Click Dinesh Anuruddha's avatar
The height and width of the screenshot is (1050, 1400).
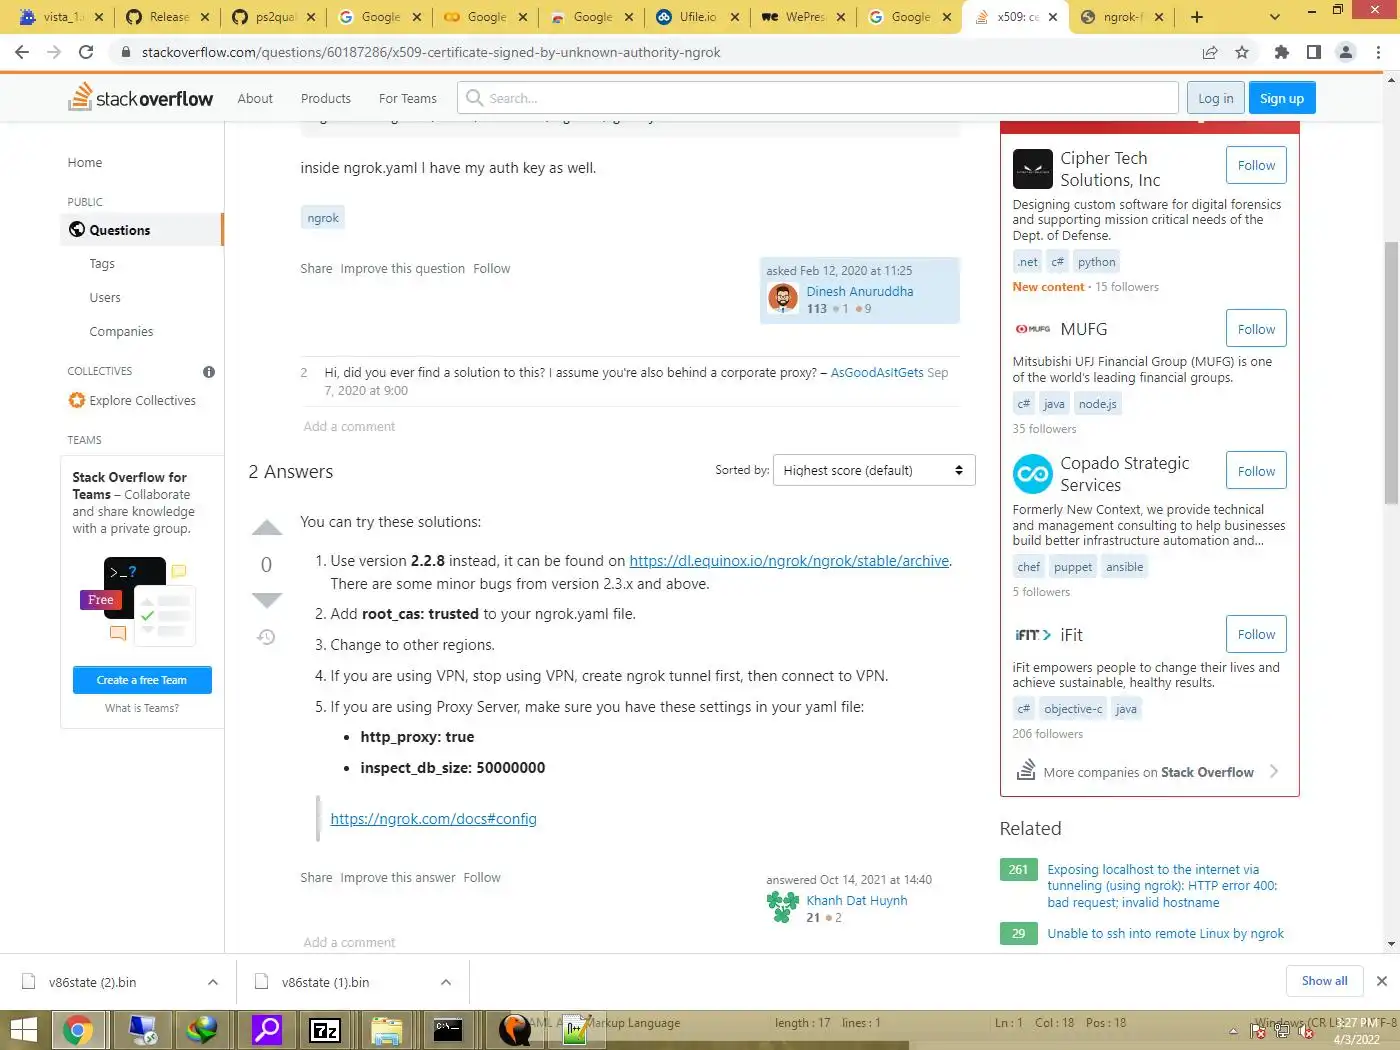[782, 298]
